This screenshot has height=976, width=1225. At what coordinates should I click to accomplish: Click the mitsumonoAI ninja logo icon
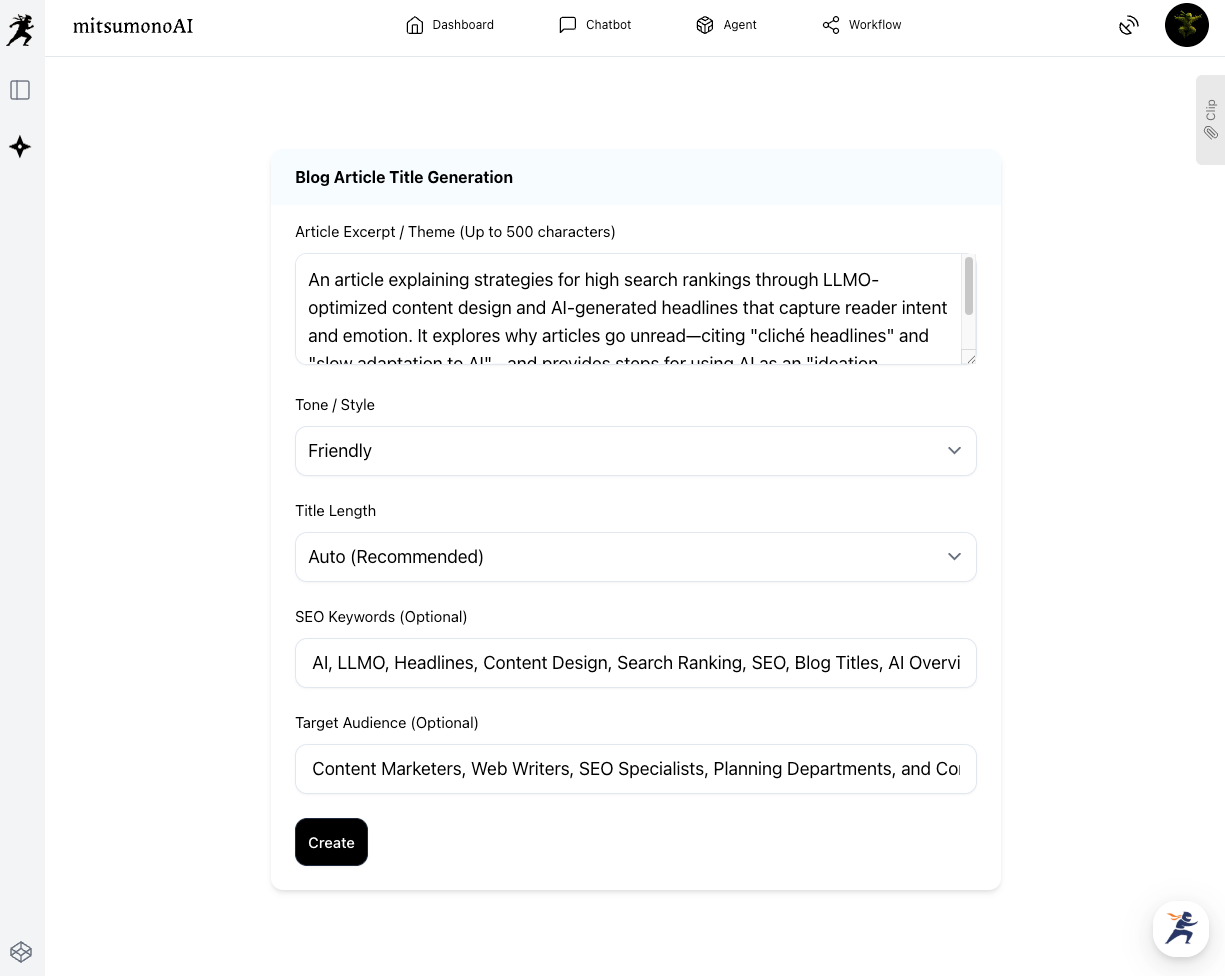pos(20,29)
